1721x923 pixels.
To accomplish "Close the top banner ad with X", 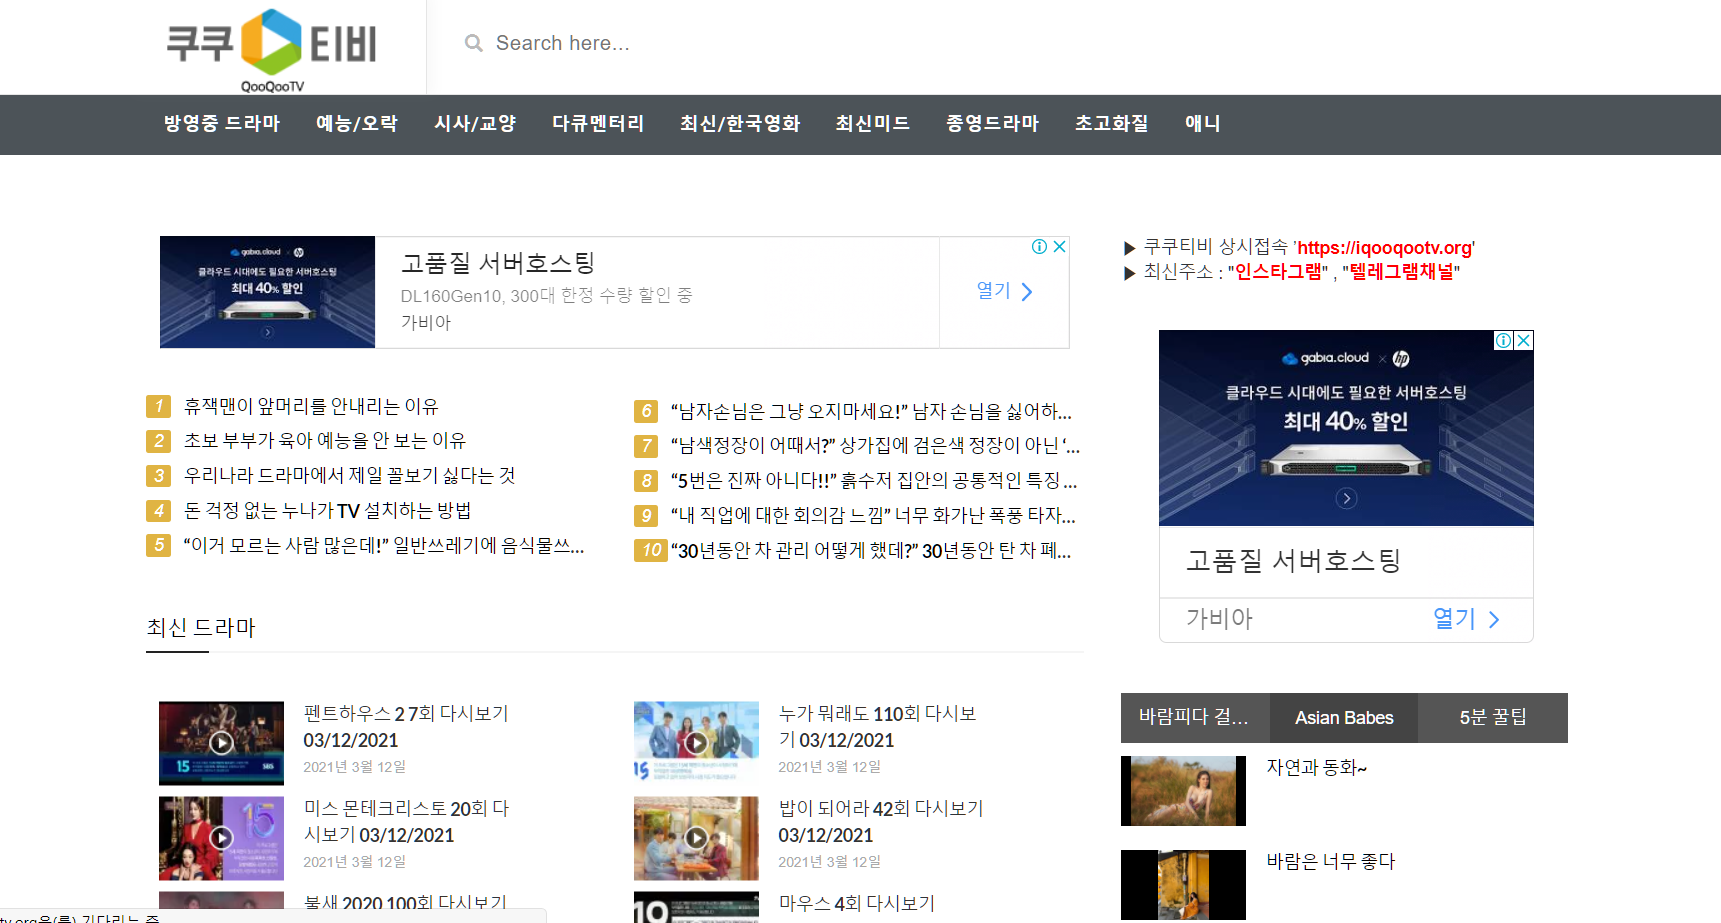I will [x=1060, y=246].
